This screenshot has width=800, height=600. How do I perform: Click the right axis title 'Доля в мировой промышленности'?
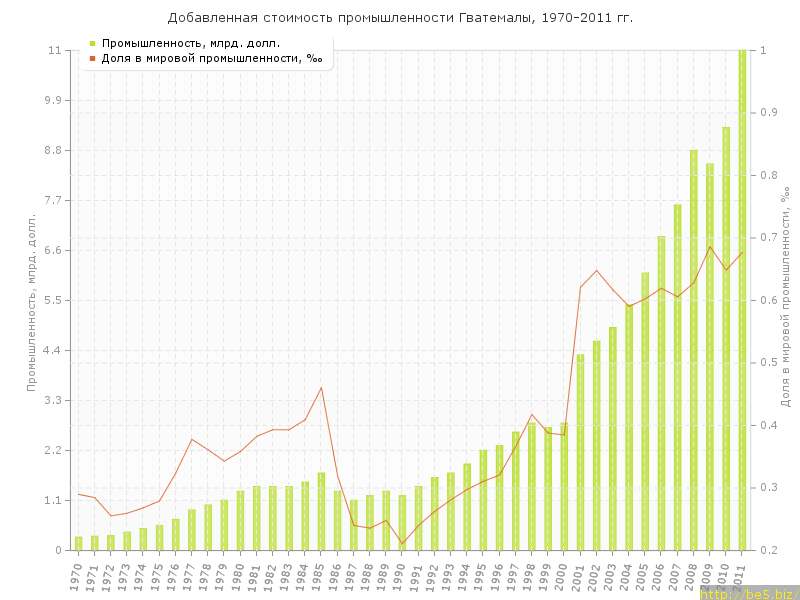point(786,296)
